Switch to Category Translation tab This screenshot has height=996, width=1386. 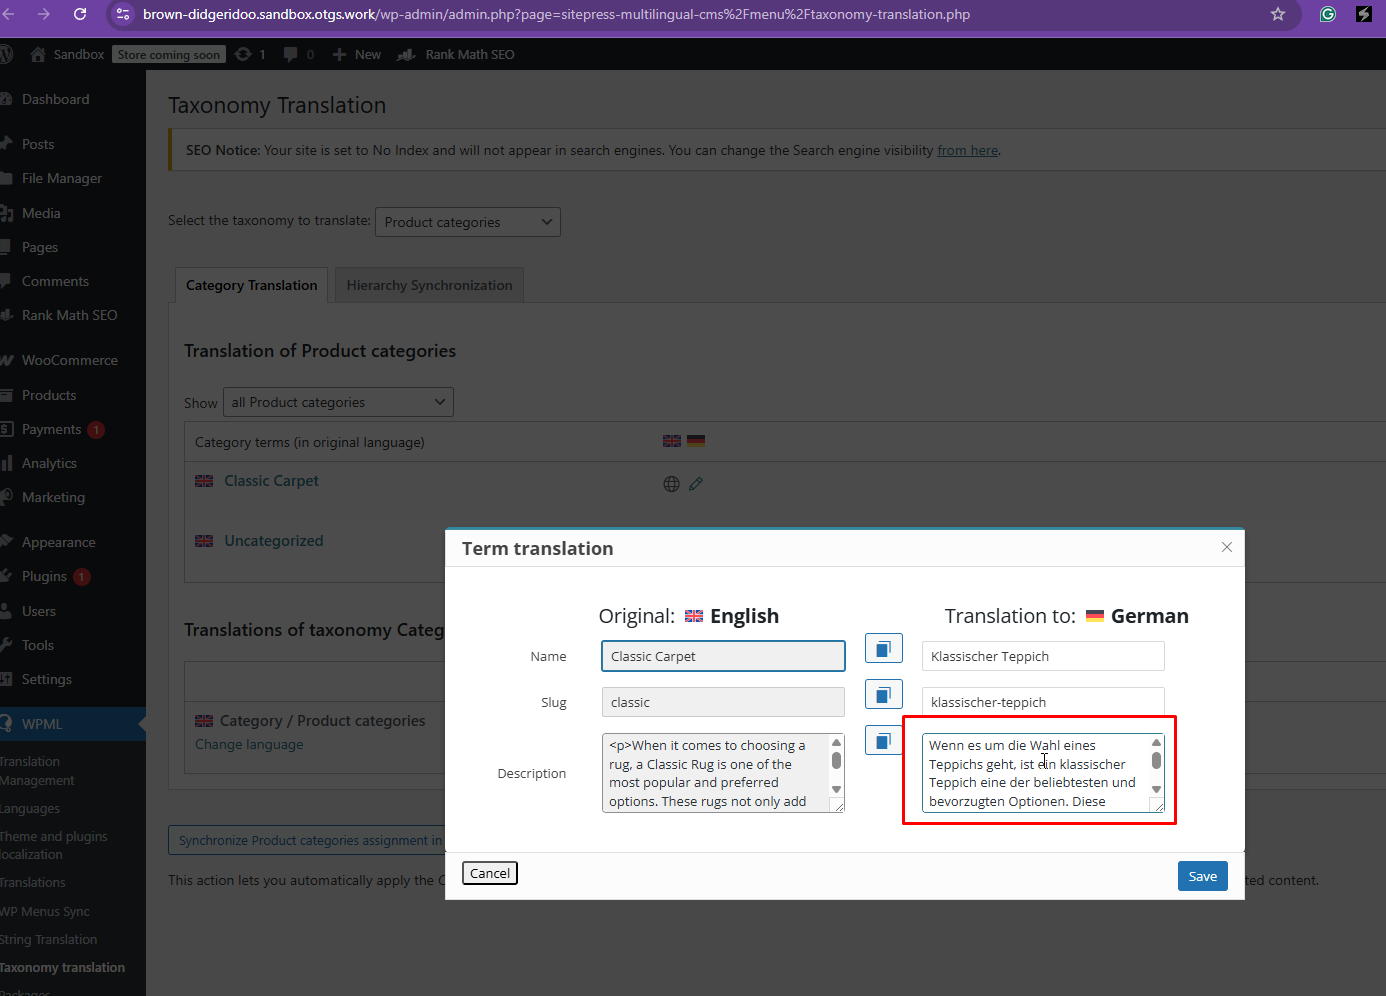tap(251, 285)
